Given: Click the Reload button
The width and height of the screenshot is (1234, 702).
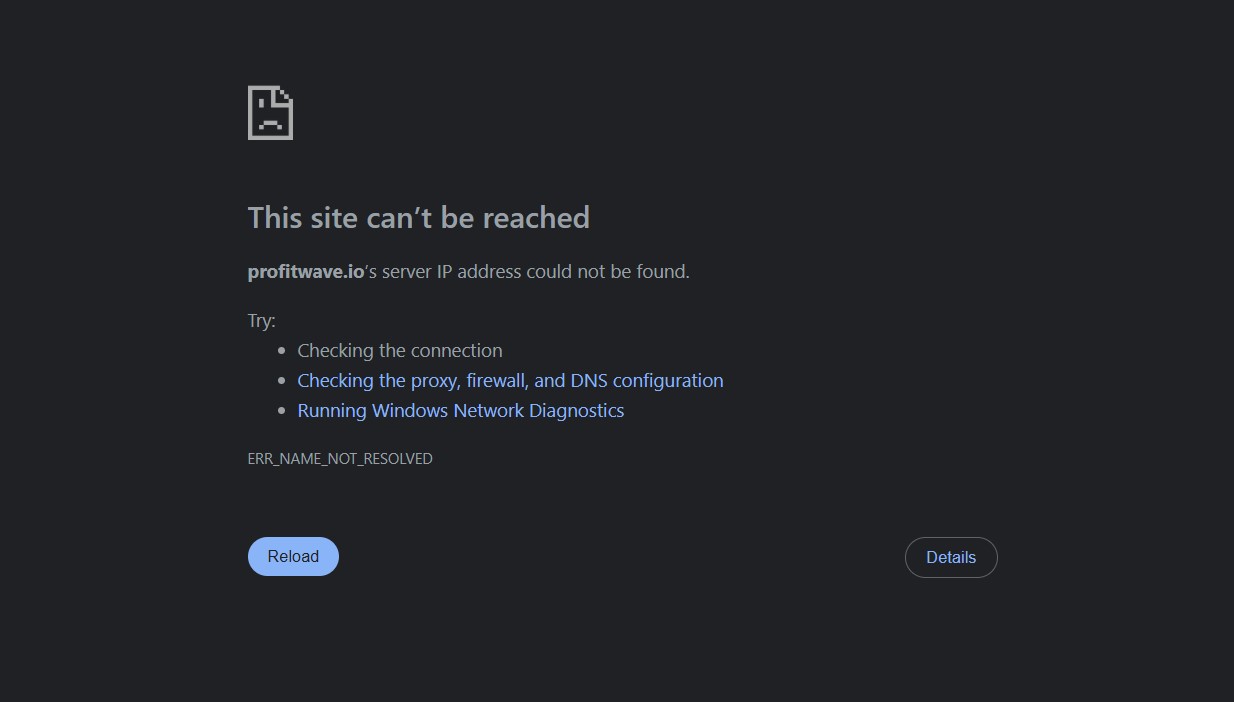Looking at the screenshot, I should click(x=293, y=557).
